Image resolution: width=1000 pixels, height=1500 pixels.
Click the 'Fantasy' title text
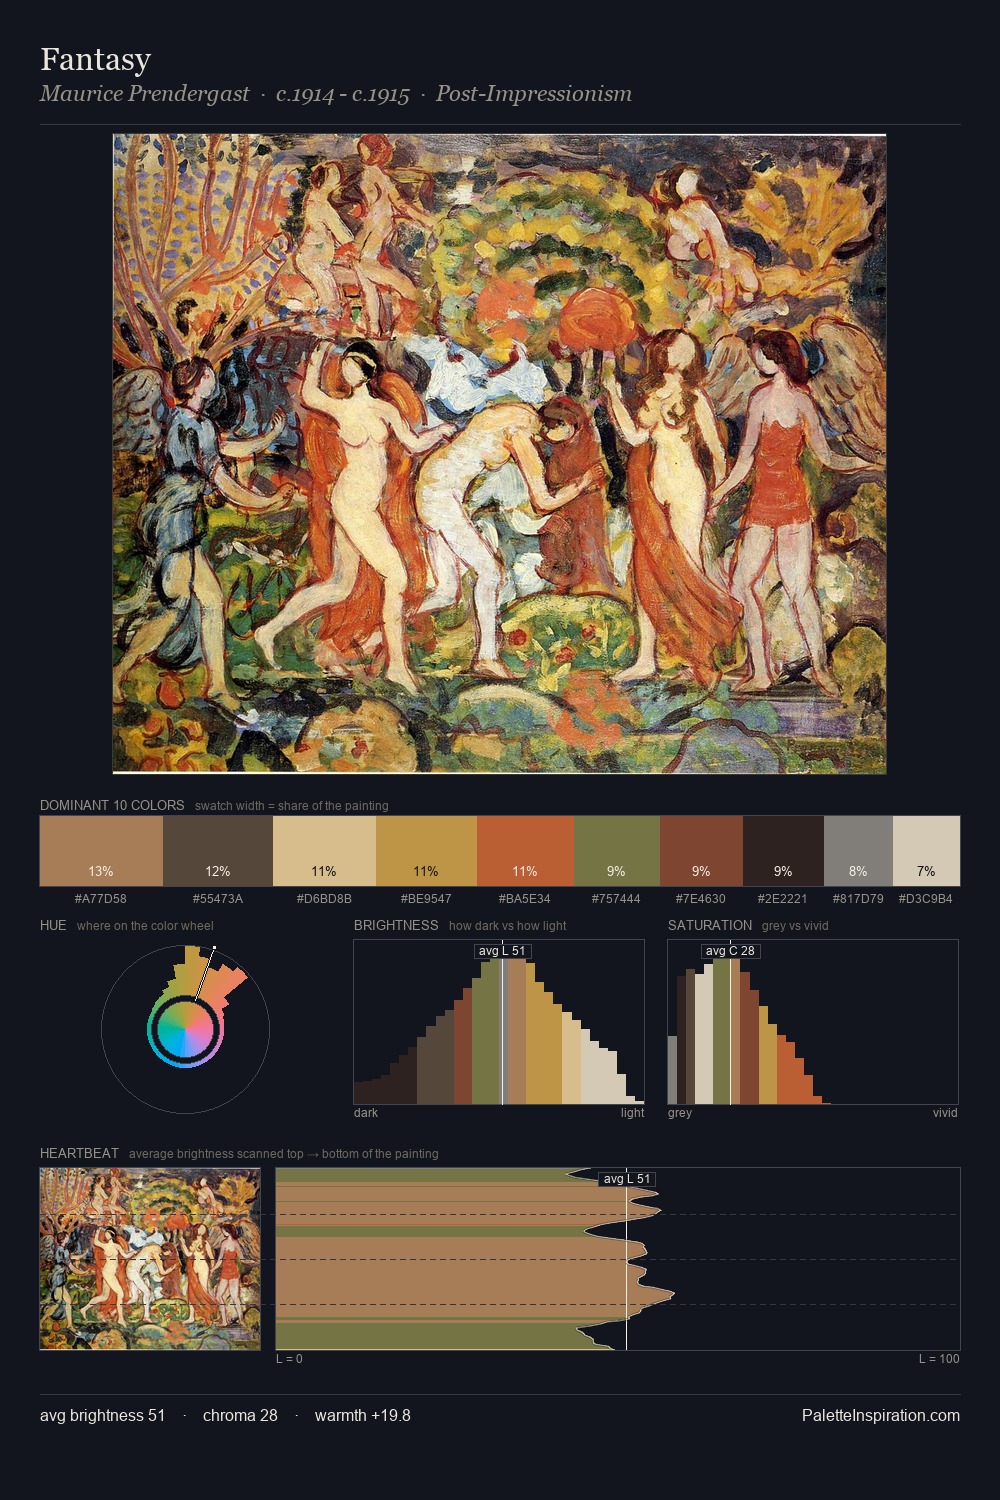[x=96, y=60]
